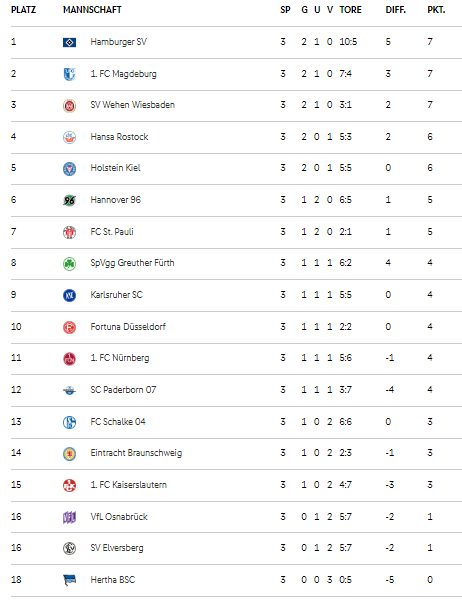Select the SV Wehen Wiesbaden team name
Viewport: 462px width, 607px height.
pyautogui.click(x=132, y=105)
